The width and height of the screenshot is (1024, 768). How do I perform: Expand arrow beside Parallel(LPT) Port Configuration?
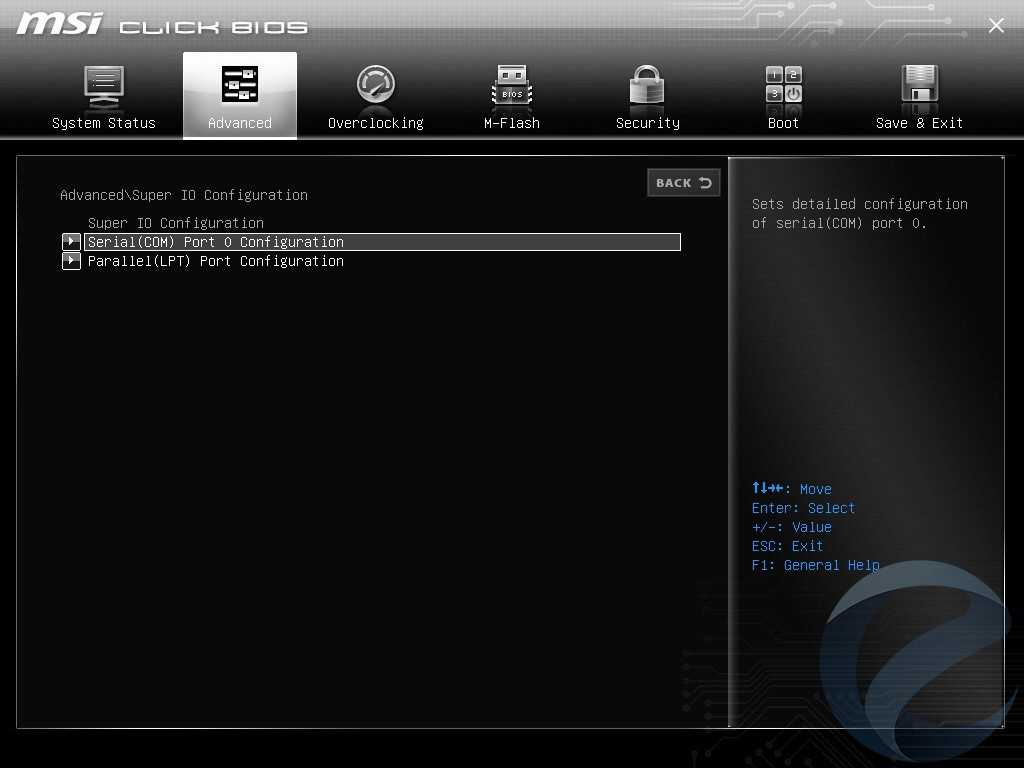coord(71,261)
